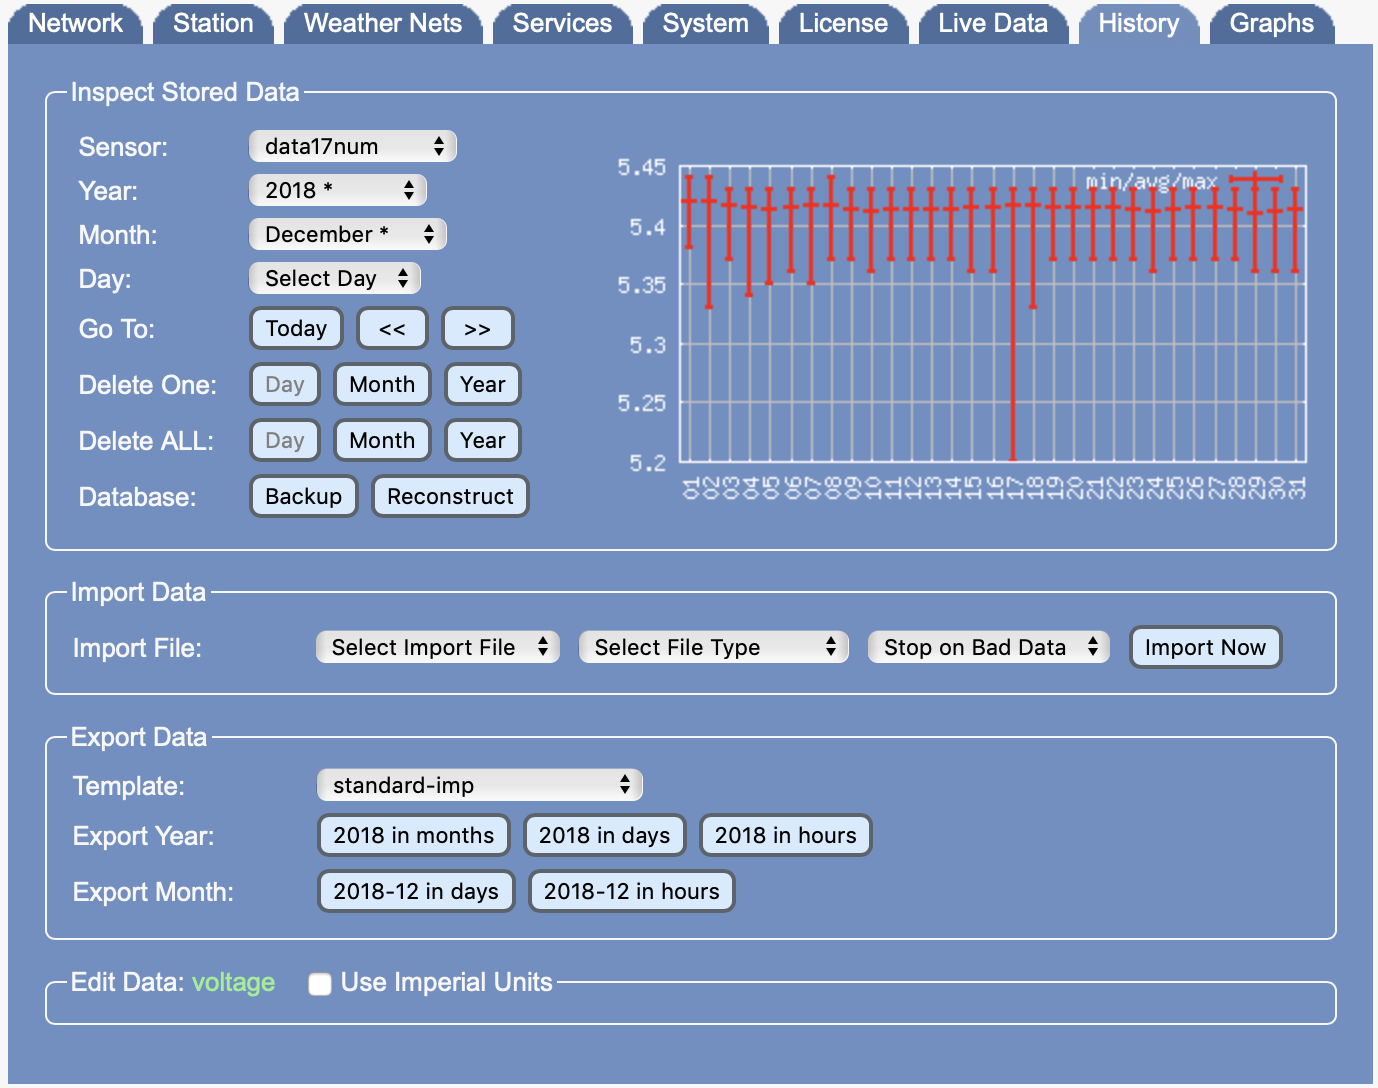Export 2018 in days
This screenshot has height=1088, width=1378.
[605, 835]
